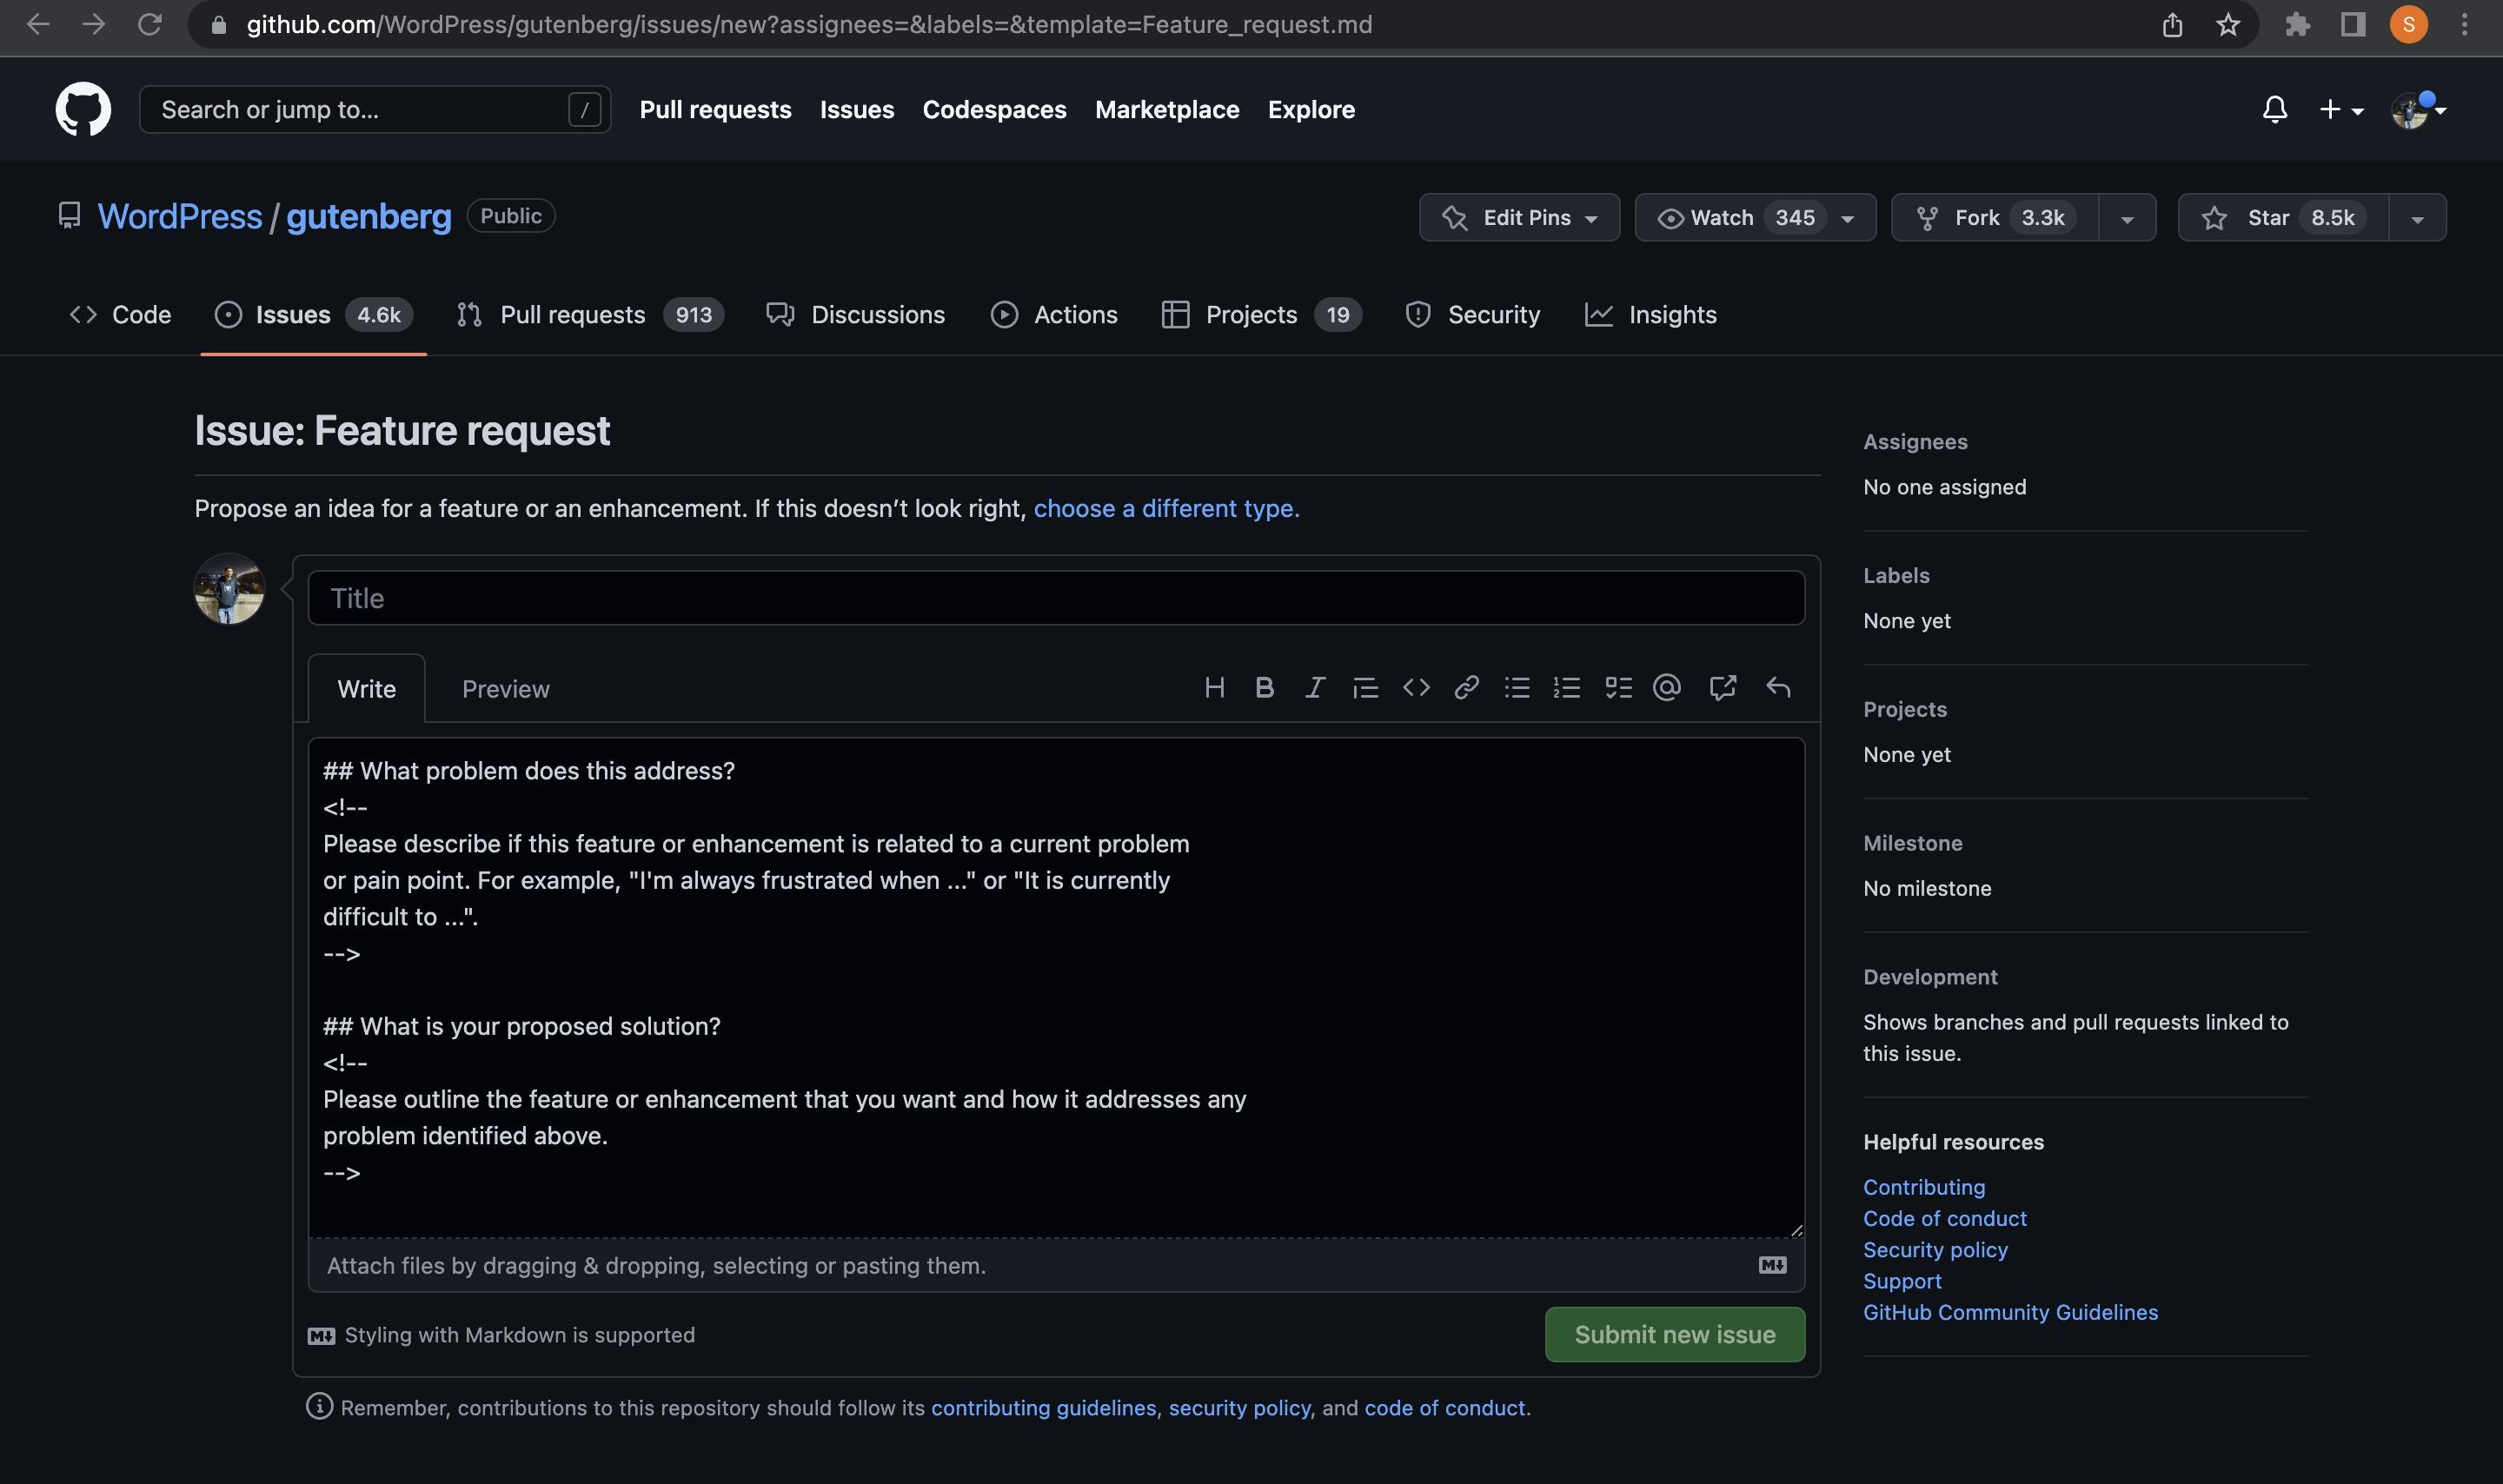This screenshot has height=1484, width=2503.
Task: Click the GitHub Octocat home logo
Action: pyautogui.click(x=83, y=109)
